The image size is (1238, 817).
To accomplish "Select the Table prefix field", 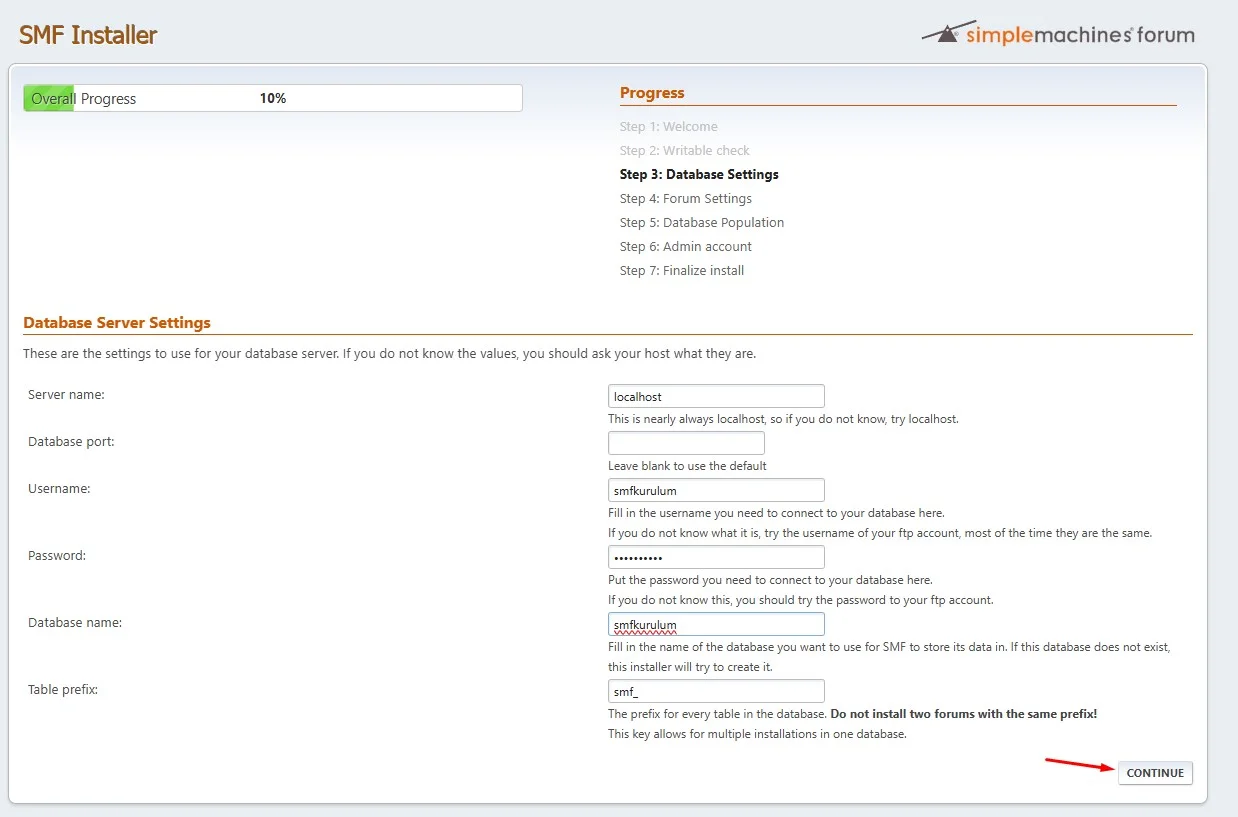I will click(716, 691).
